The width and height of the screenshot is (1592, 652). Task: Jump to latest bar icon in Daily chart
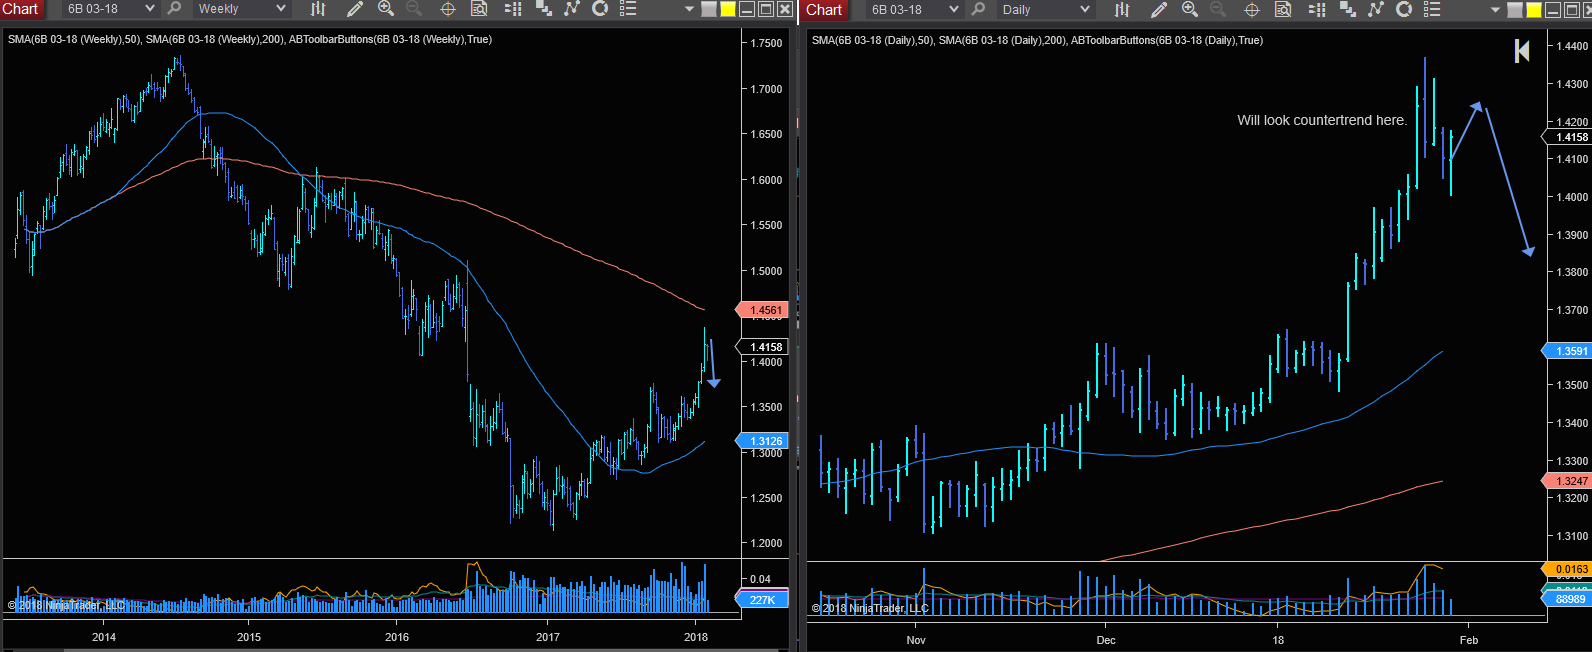(1522, 51)
